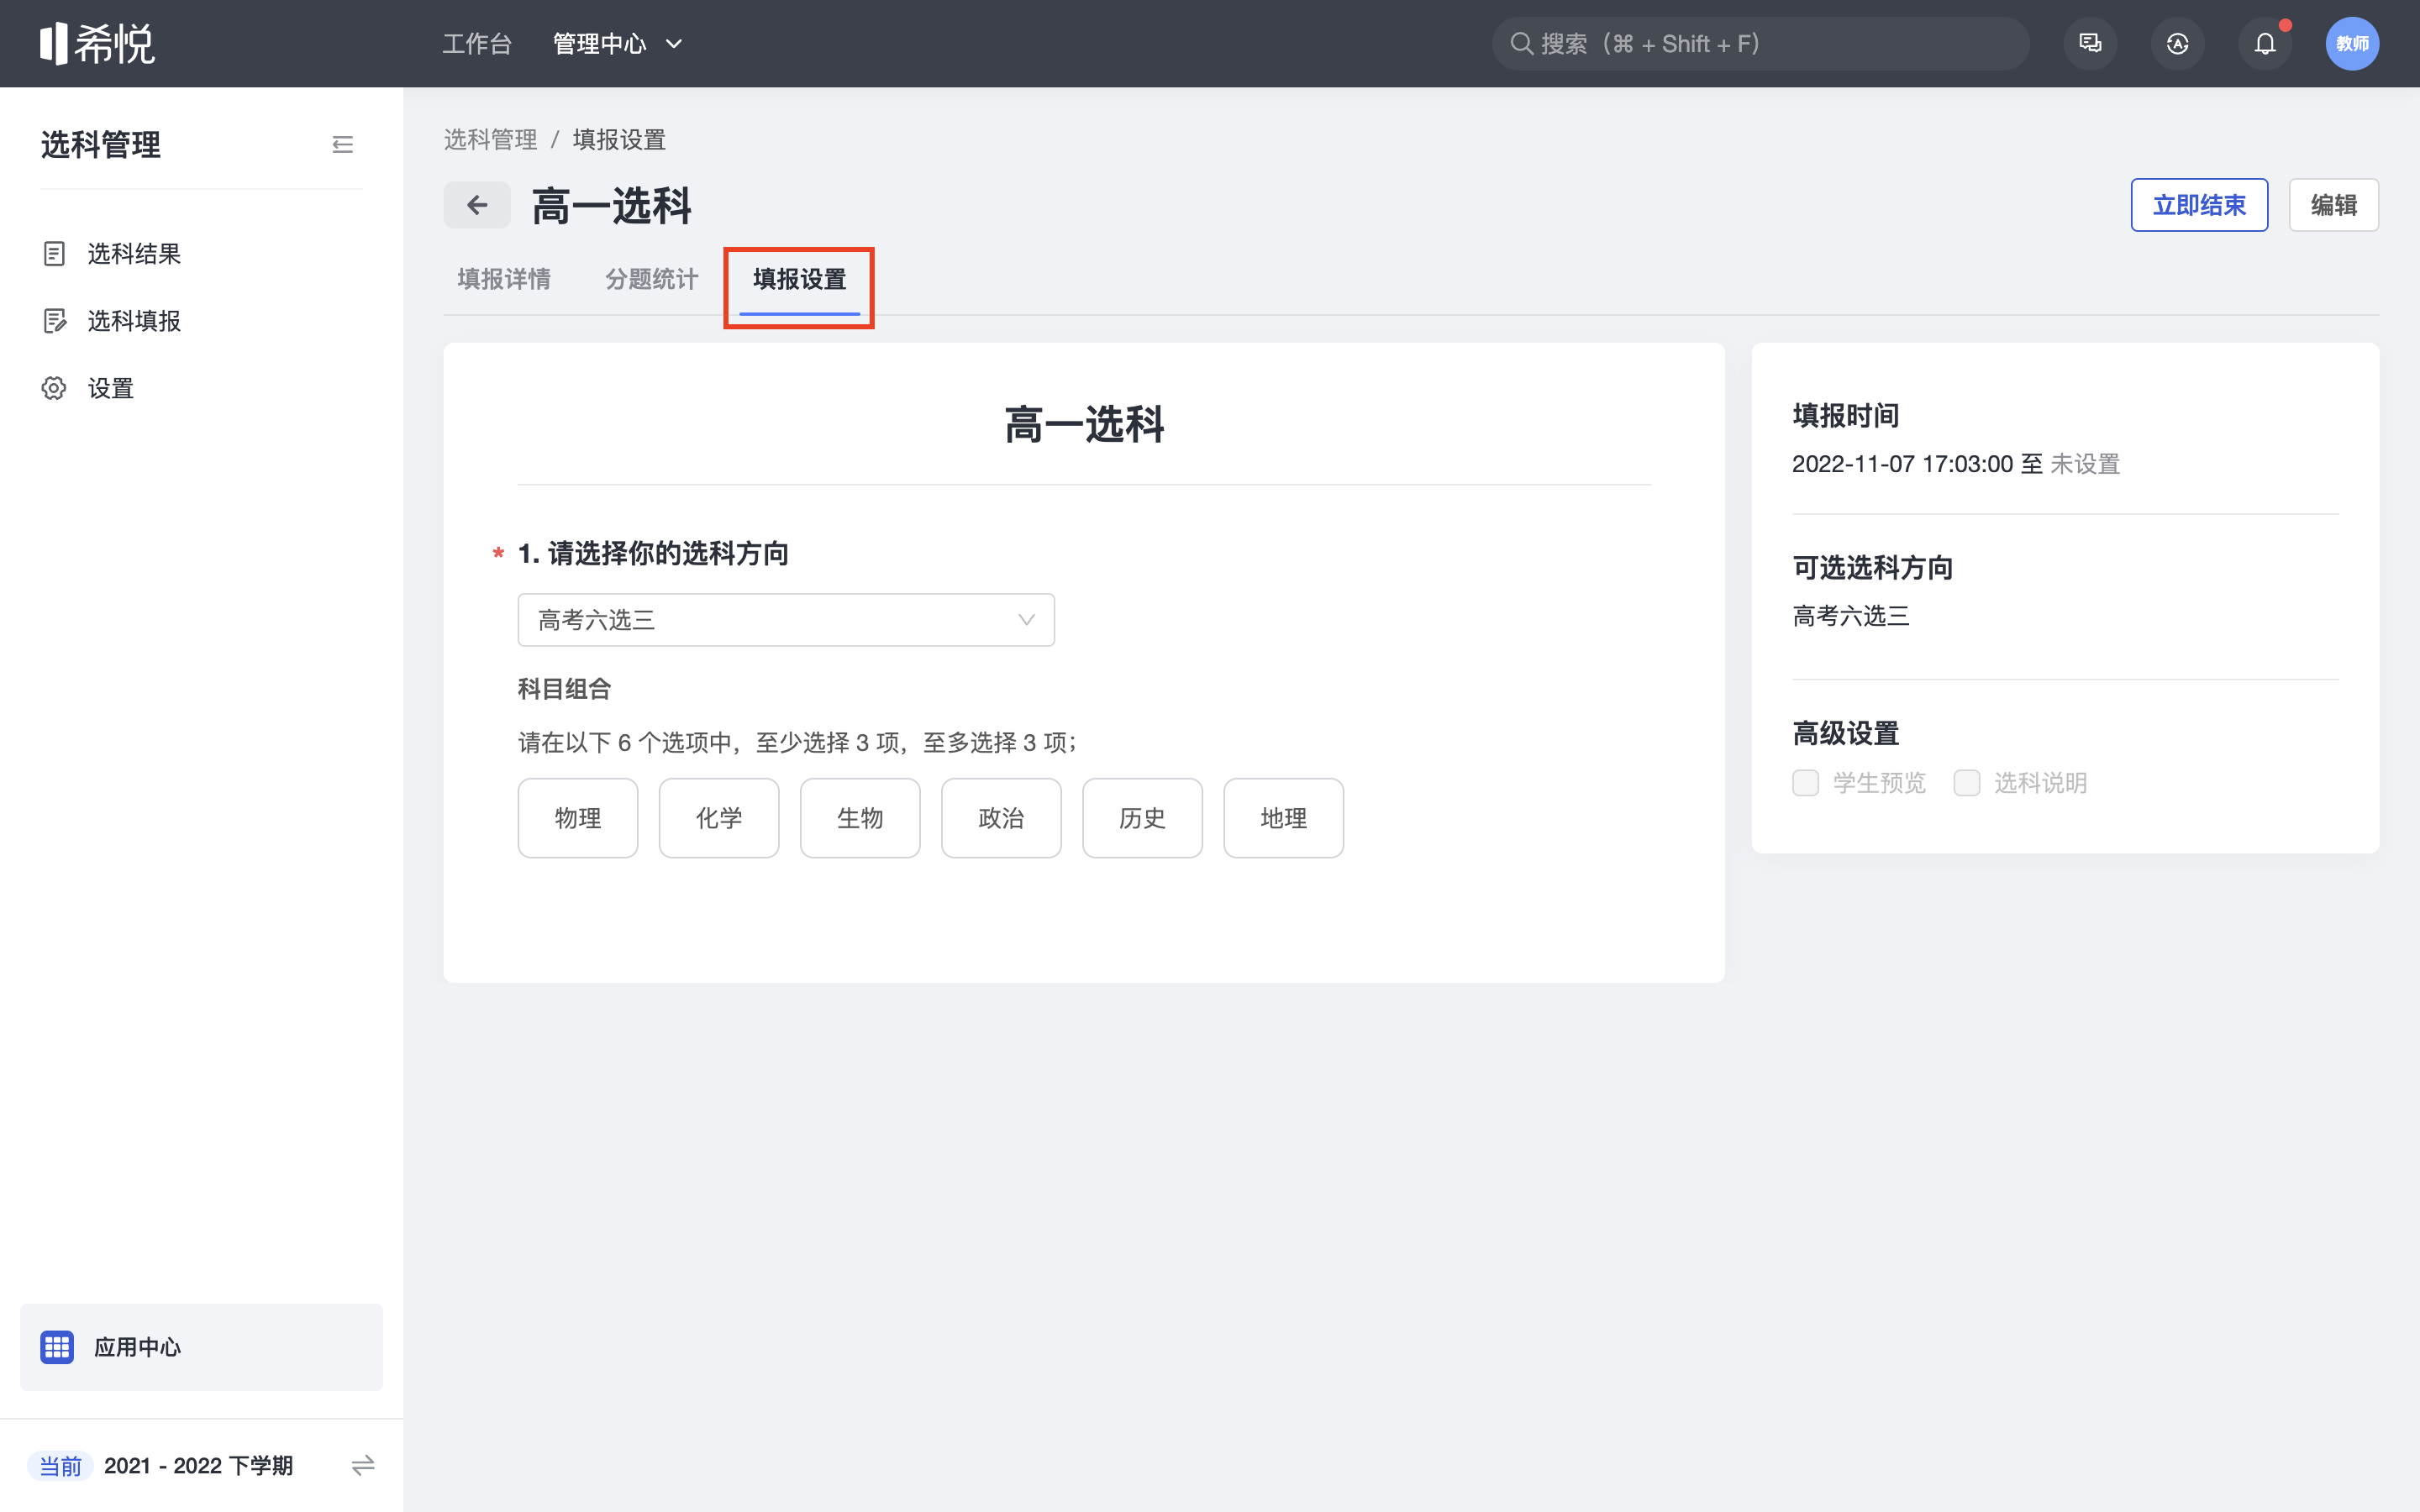Click the 选科管理 breadcrumb link

pos(490,140)
